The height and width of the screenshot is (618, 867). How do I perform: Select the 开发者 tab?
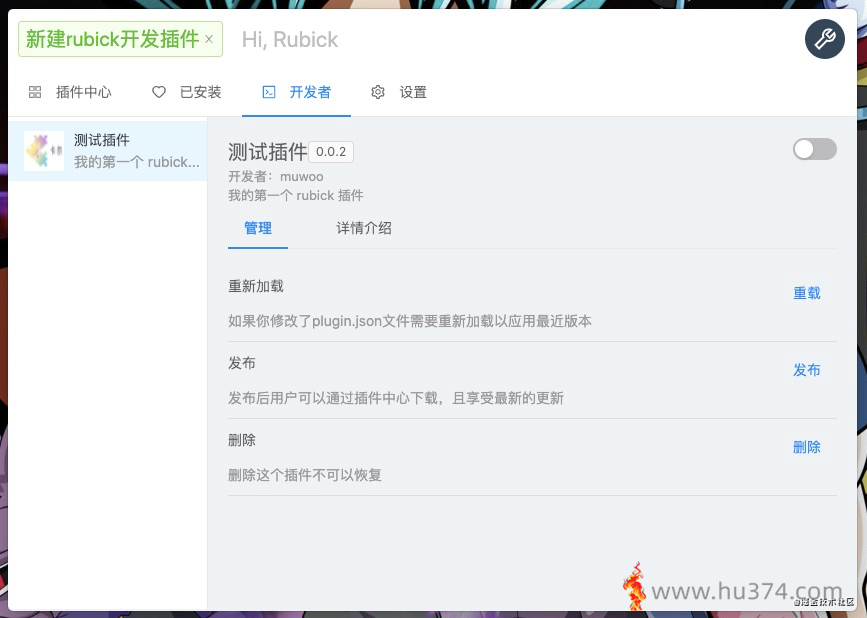[x=296, y=92]
